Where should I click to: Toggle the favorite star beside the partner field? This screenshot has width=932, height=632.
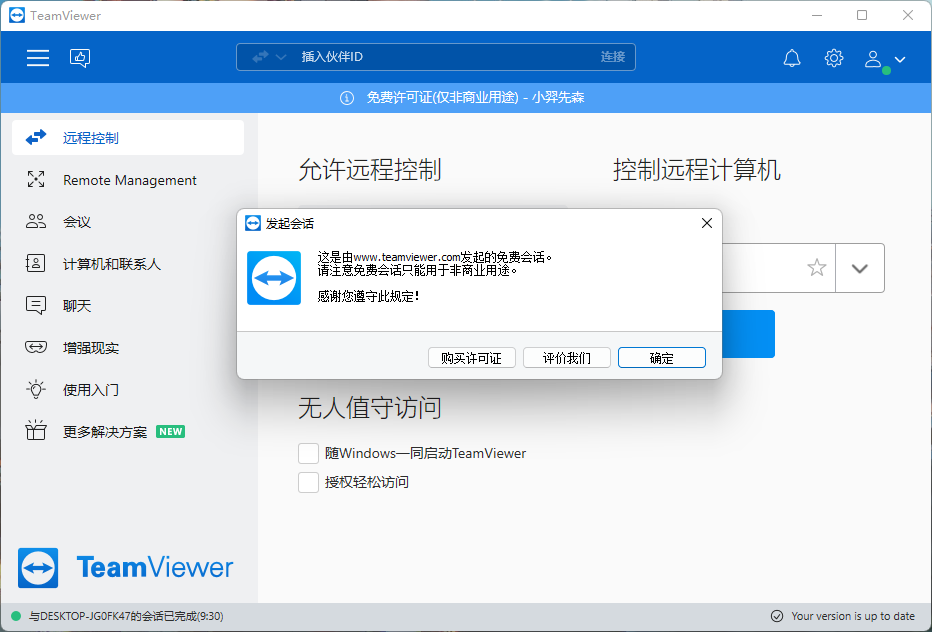[x=816, y=268]
